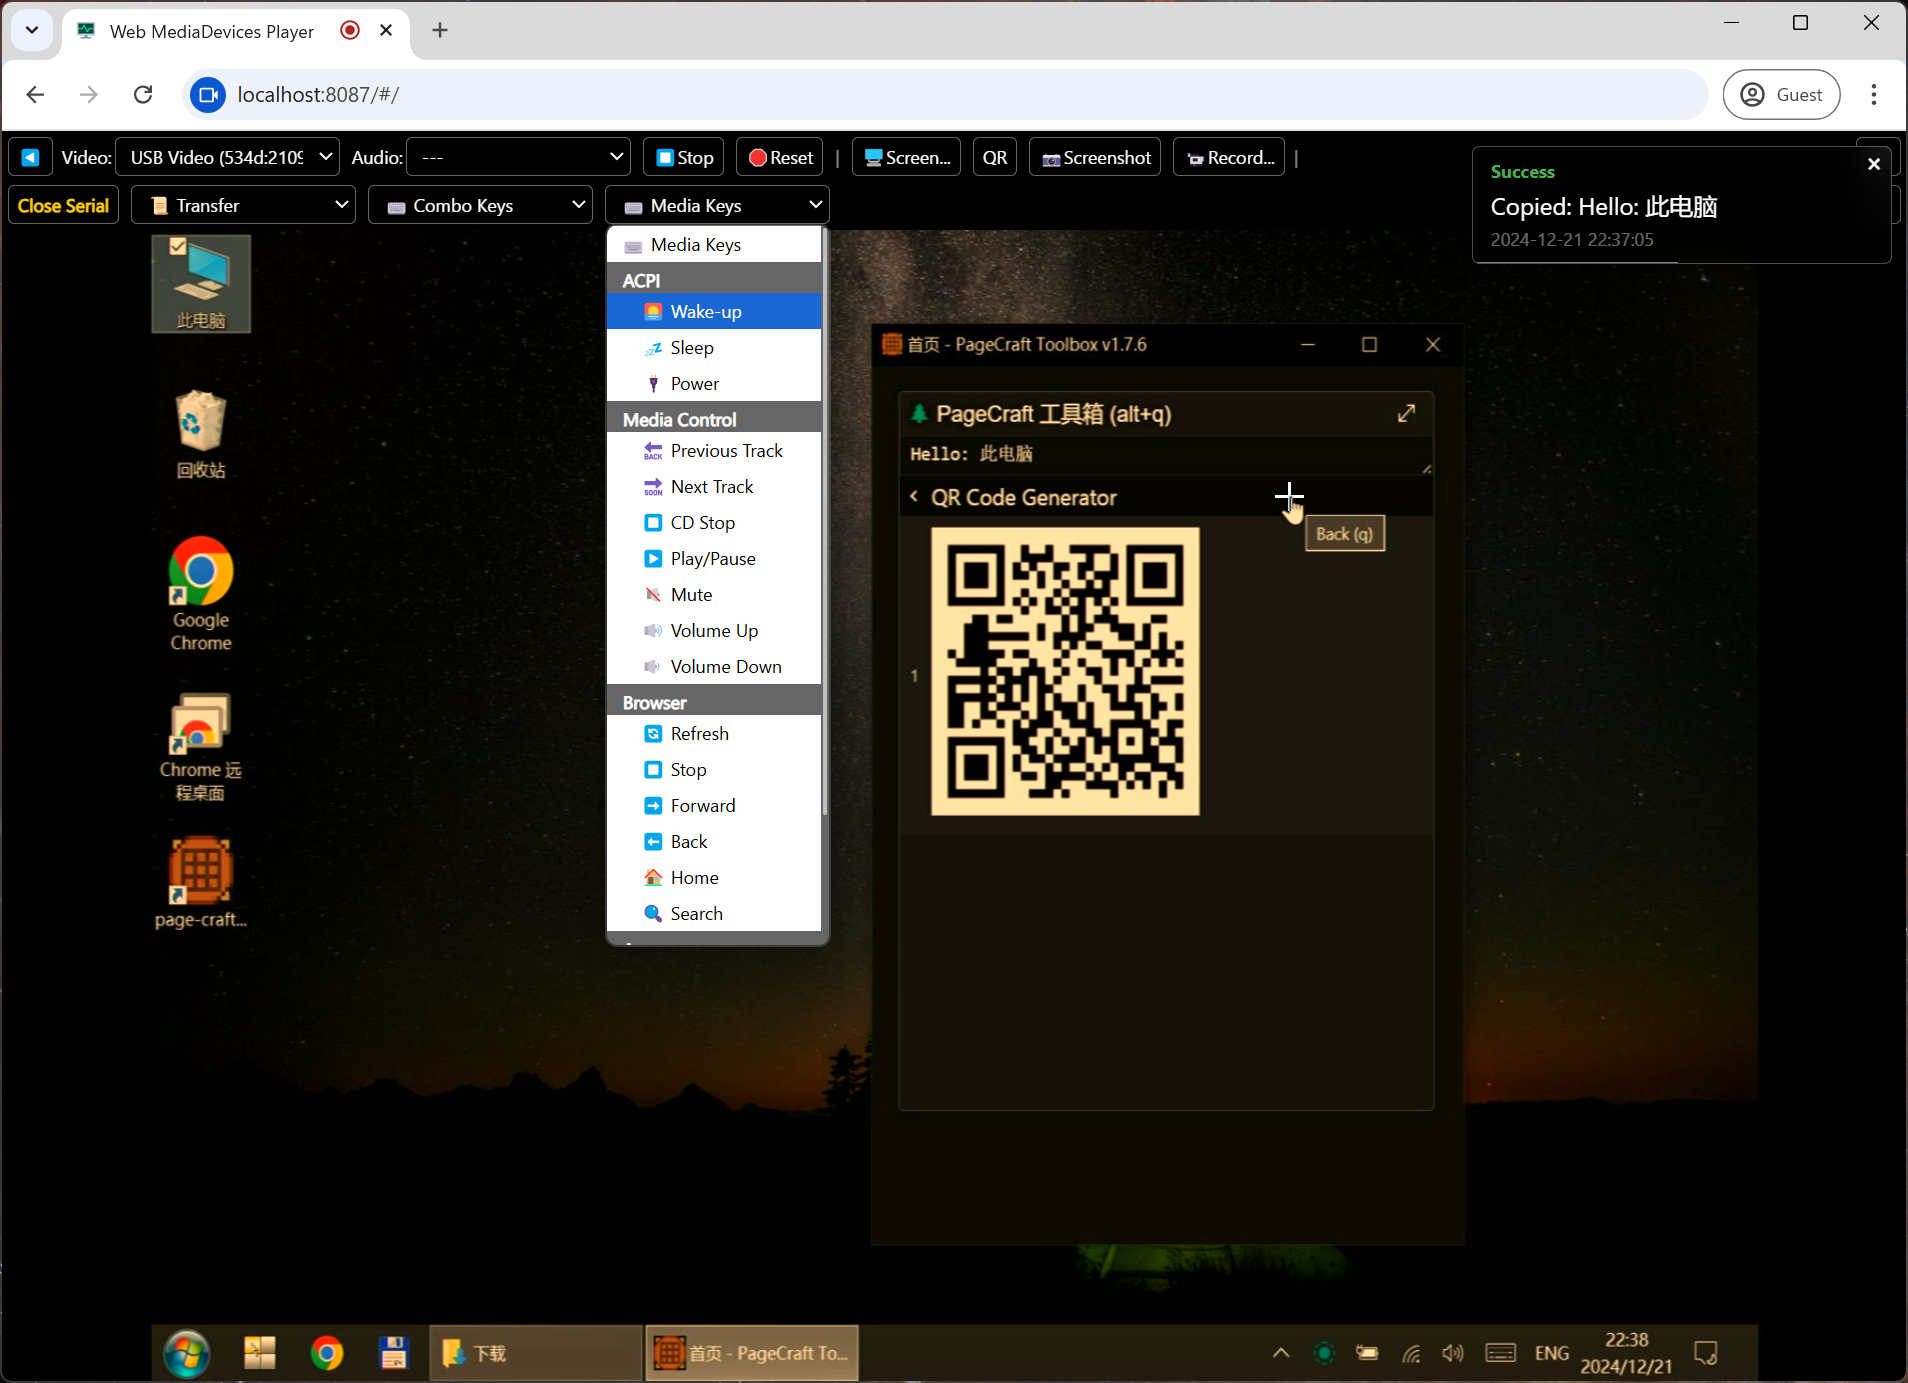Choose Mute from media control list
The width and height of the screenshot is (1908, 1383).
714,594
